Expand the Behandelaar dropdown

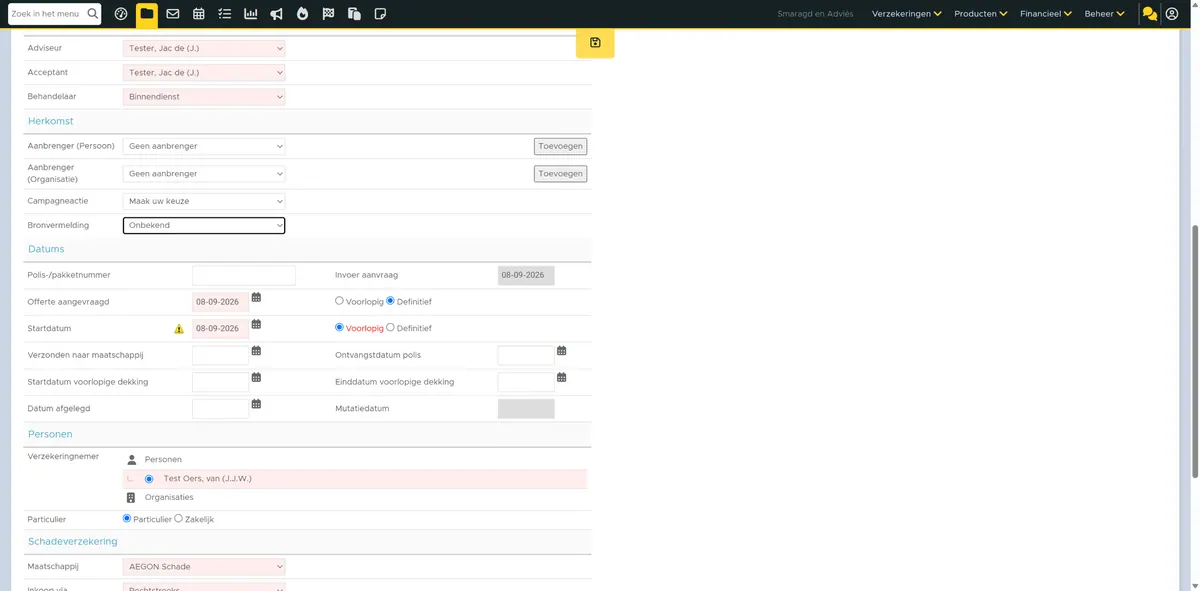pyautogui.click(x=204, y=97)
